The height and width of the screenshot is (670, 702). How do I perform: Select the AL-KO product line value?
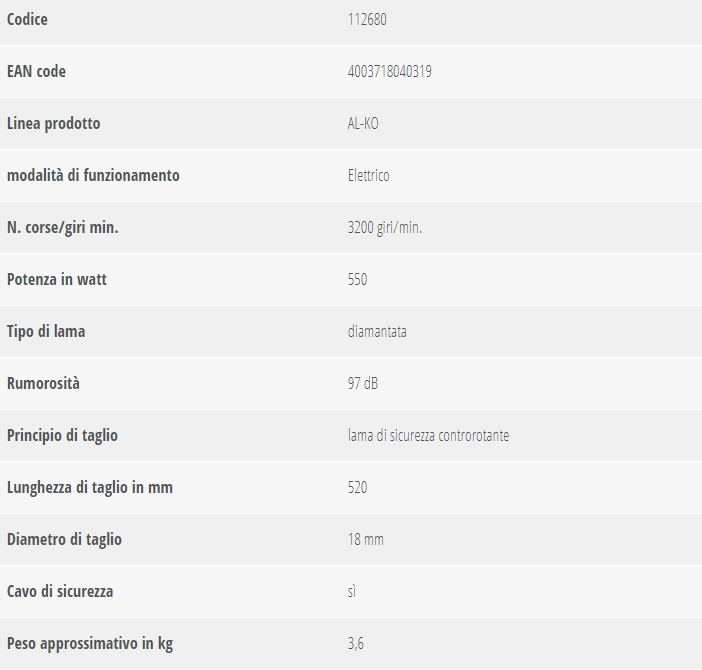coord(363,124)
